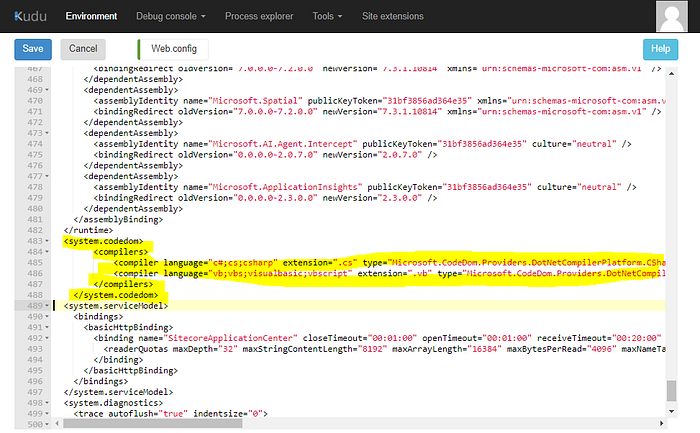Collapse system.diagnostics fold at line 498
Viewport: 700px width, 433px height.
click(47, 403)
